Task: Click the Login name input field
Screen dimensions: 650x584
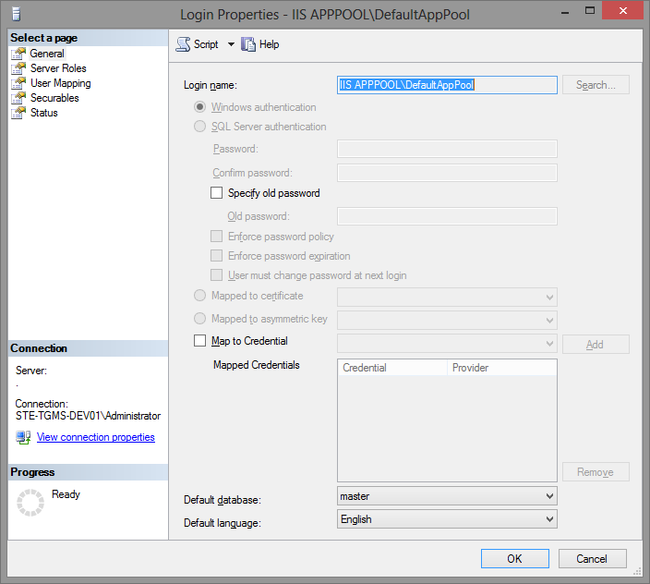Action: click(447, 85)
